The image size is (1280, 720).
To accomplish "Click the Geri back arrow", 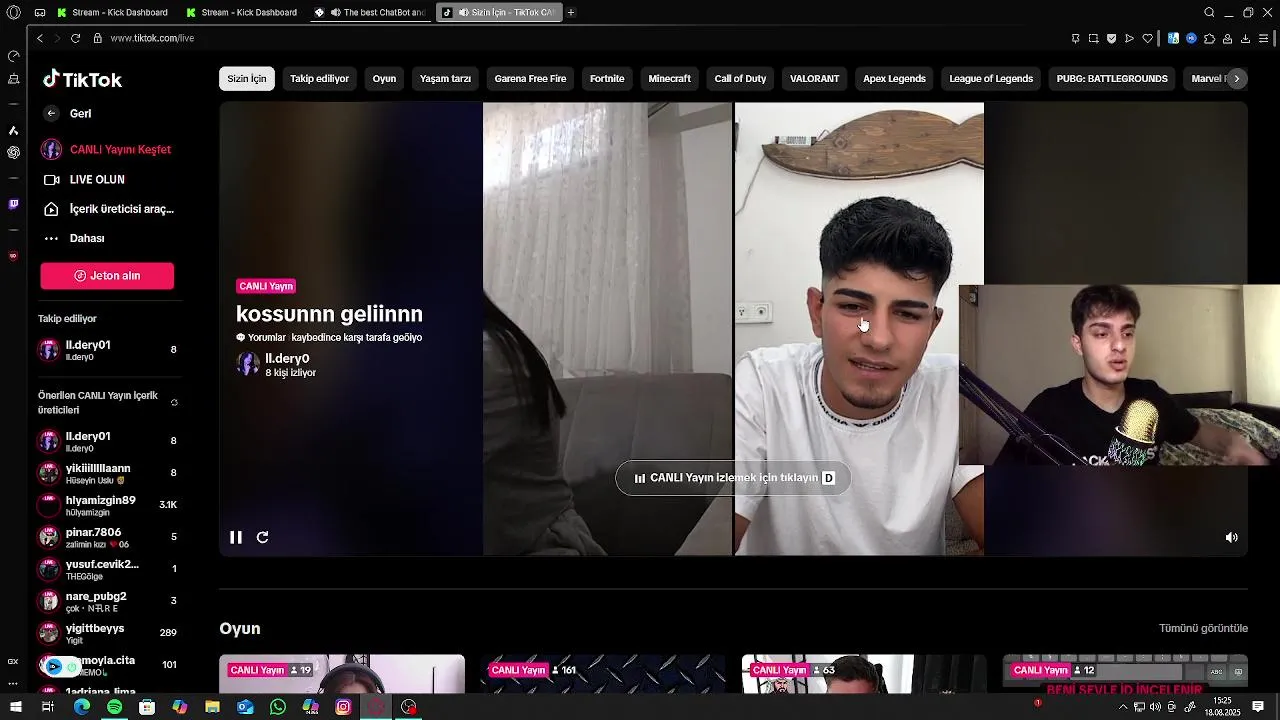I will click(51, 113).
